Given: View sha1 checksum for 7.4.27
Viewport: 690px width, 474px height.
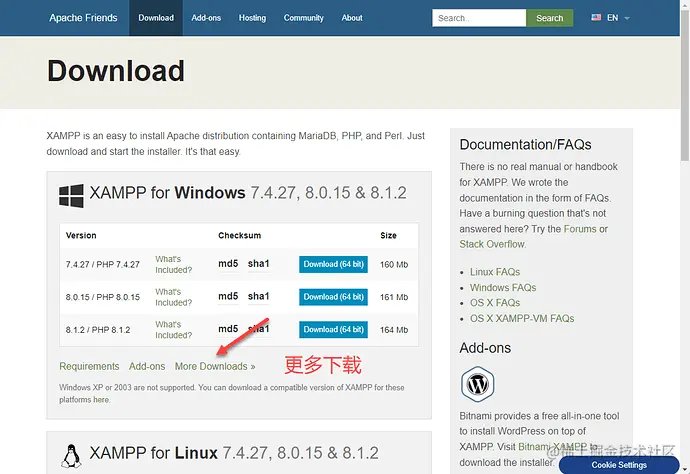Looking at the screenshot, I should pyautogui.click(x=258, y=264).
